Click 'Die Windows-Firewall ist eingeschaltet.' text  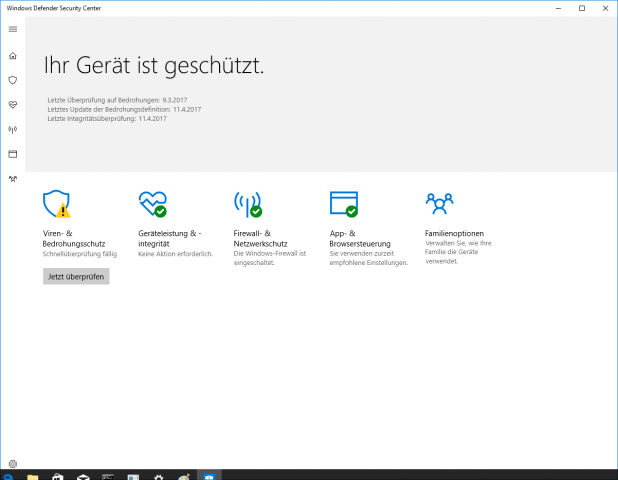click(270, 258)
